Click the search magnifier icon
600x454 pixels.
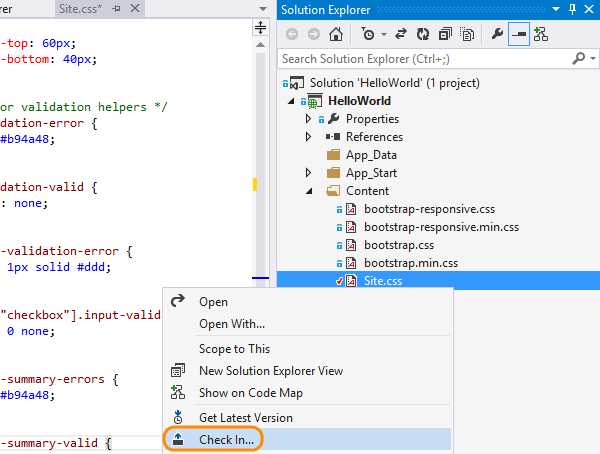point(579,59)
